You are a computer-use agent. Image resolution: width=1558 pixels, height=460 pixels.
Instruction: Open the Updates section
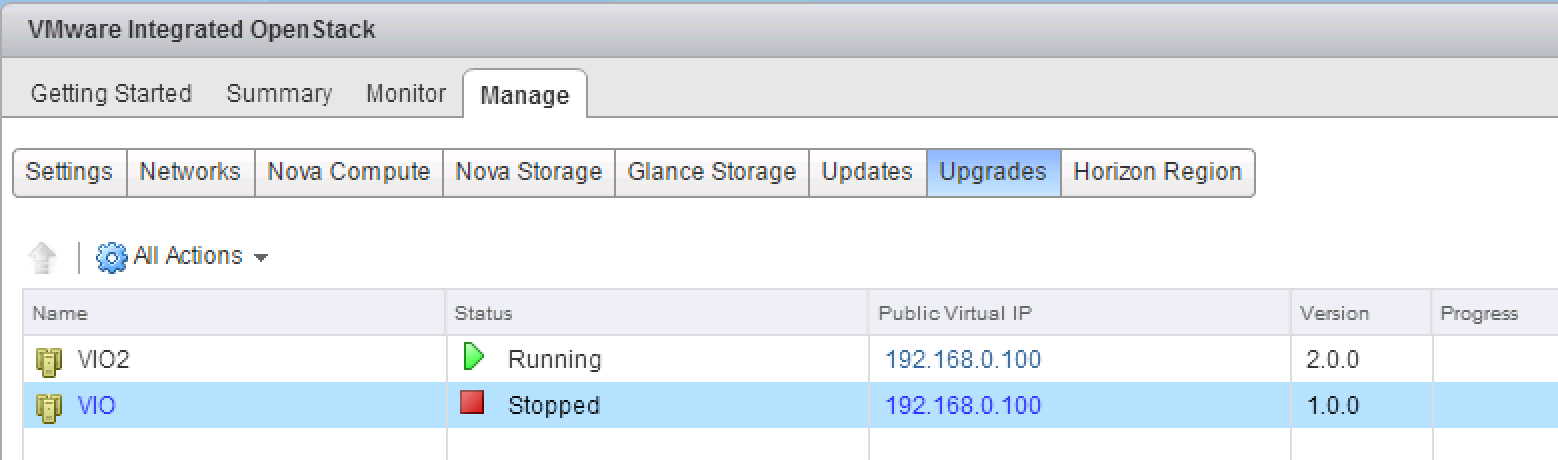[x=867, y=172]
